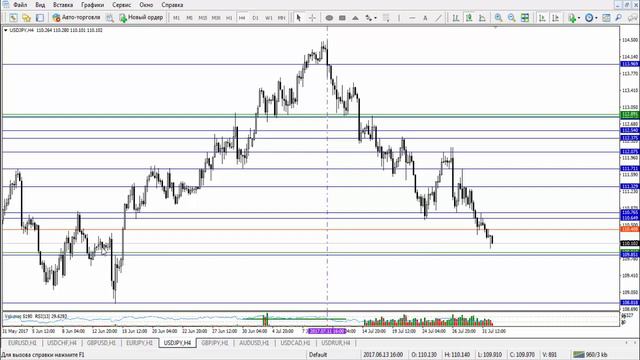Select the crosshair tool
The height and width of the screenshot is (360, 640).
pos(312,18)
